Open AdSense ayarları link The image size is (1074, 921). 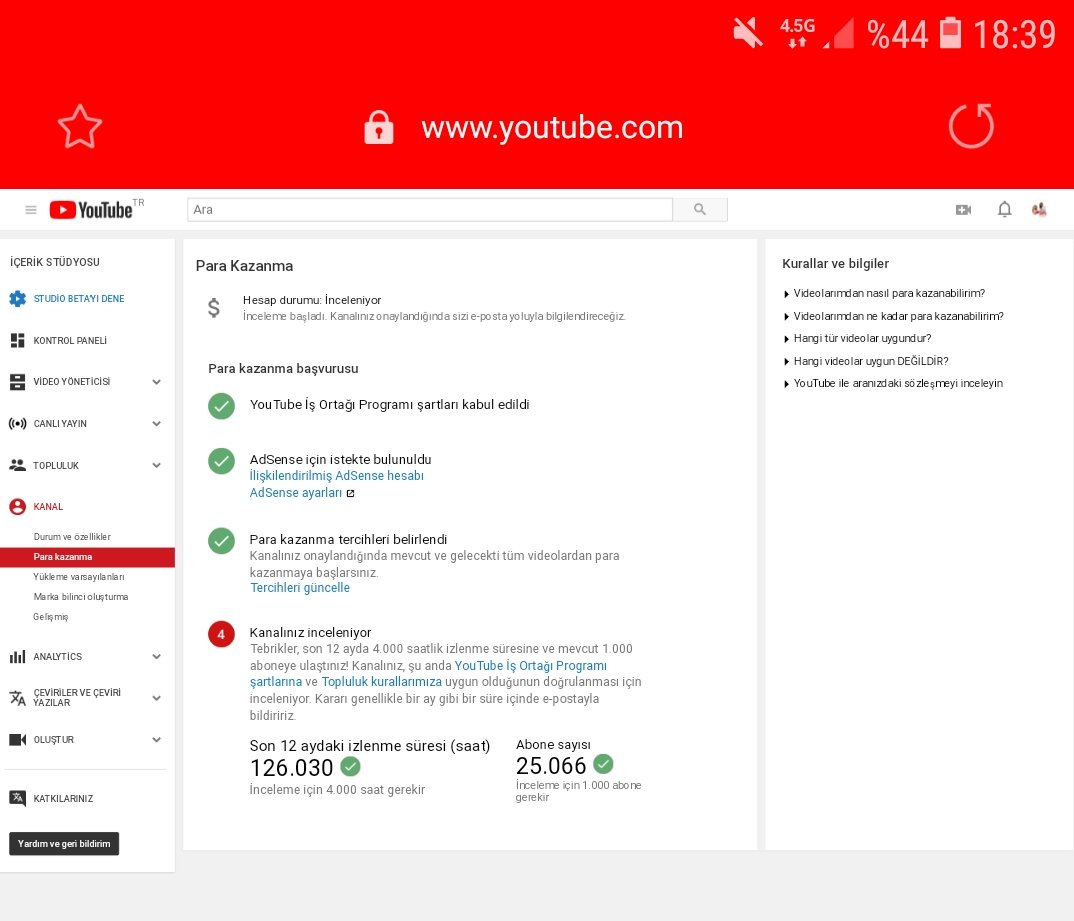click(x=295, y=492)
